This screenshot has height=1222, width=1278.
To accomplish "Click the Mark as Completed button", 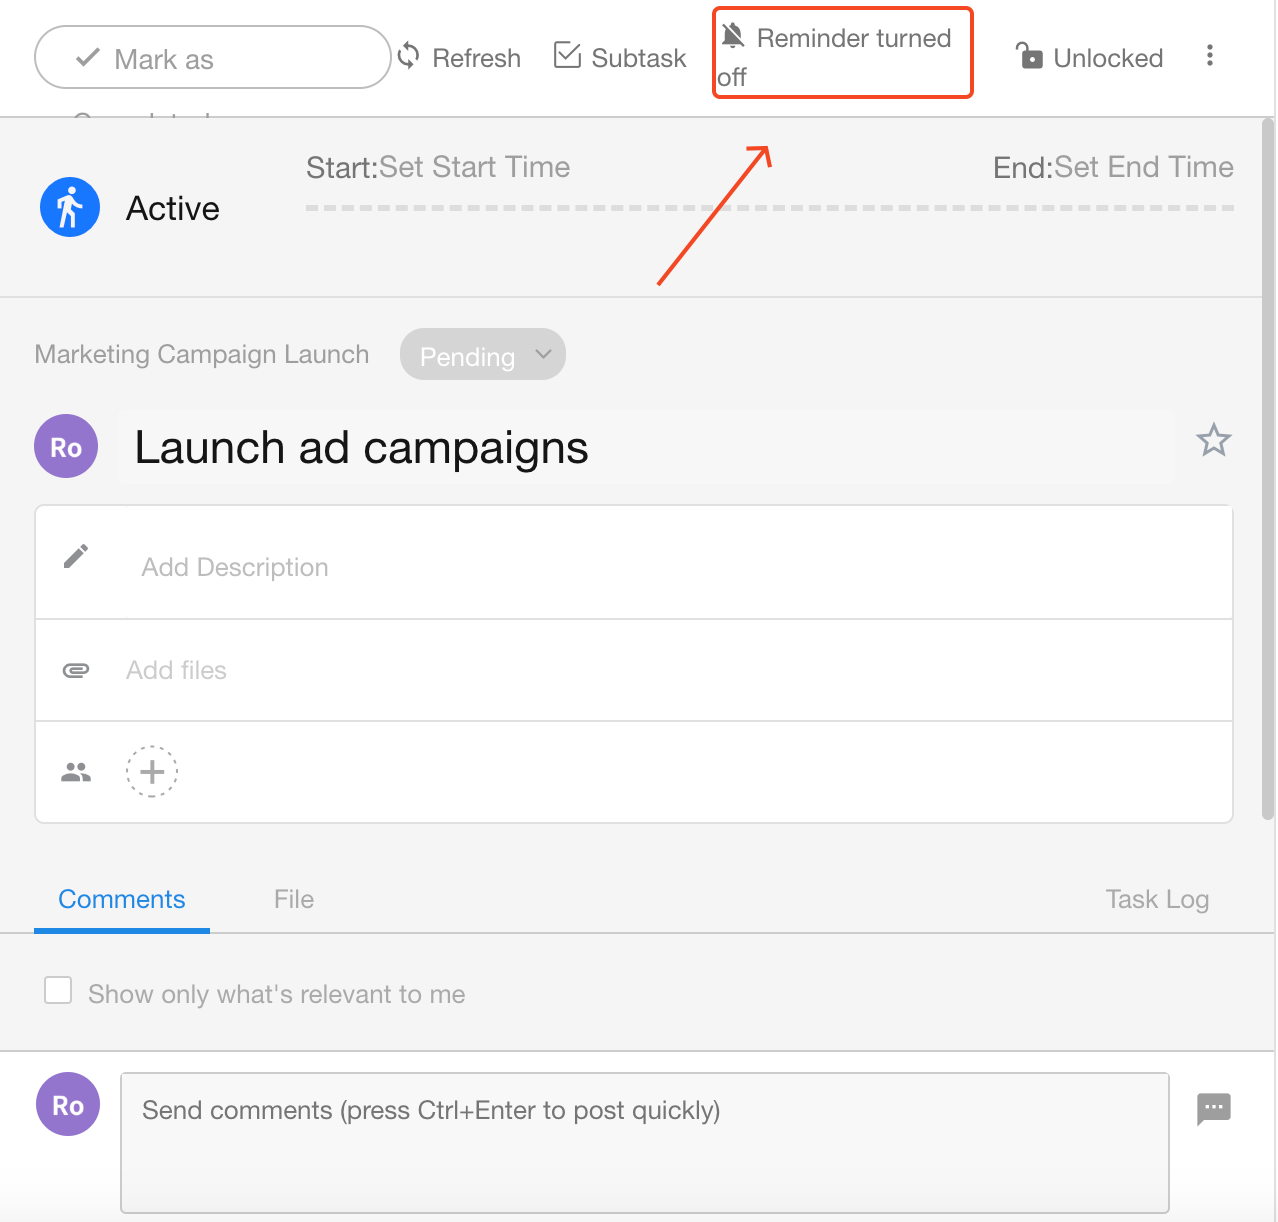I will [x=212, y=58].
